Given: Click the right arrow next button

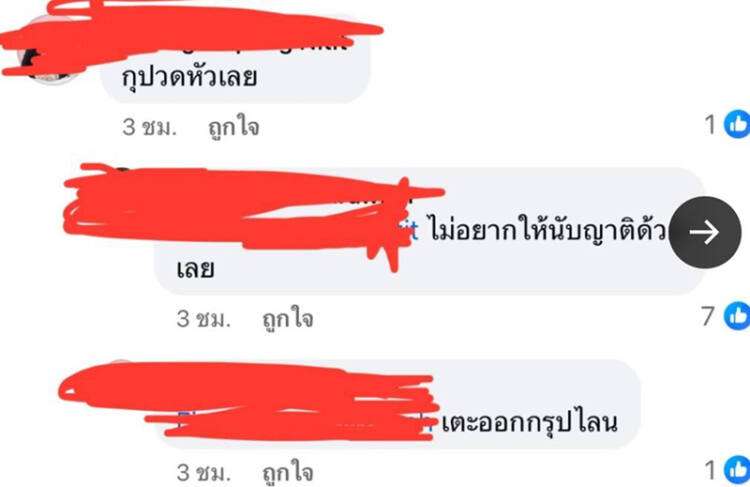Looking at the screenshot, I should pos(705,232).
